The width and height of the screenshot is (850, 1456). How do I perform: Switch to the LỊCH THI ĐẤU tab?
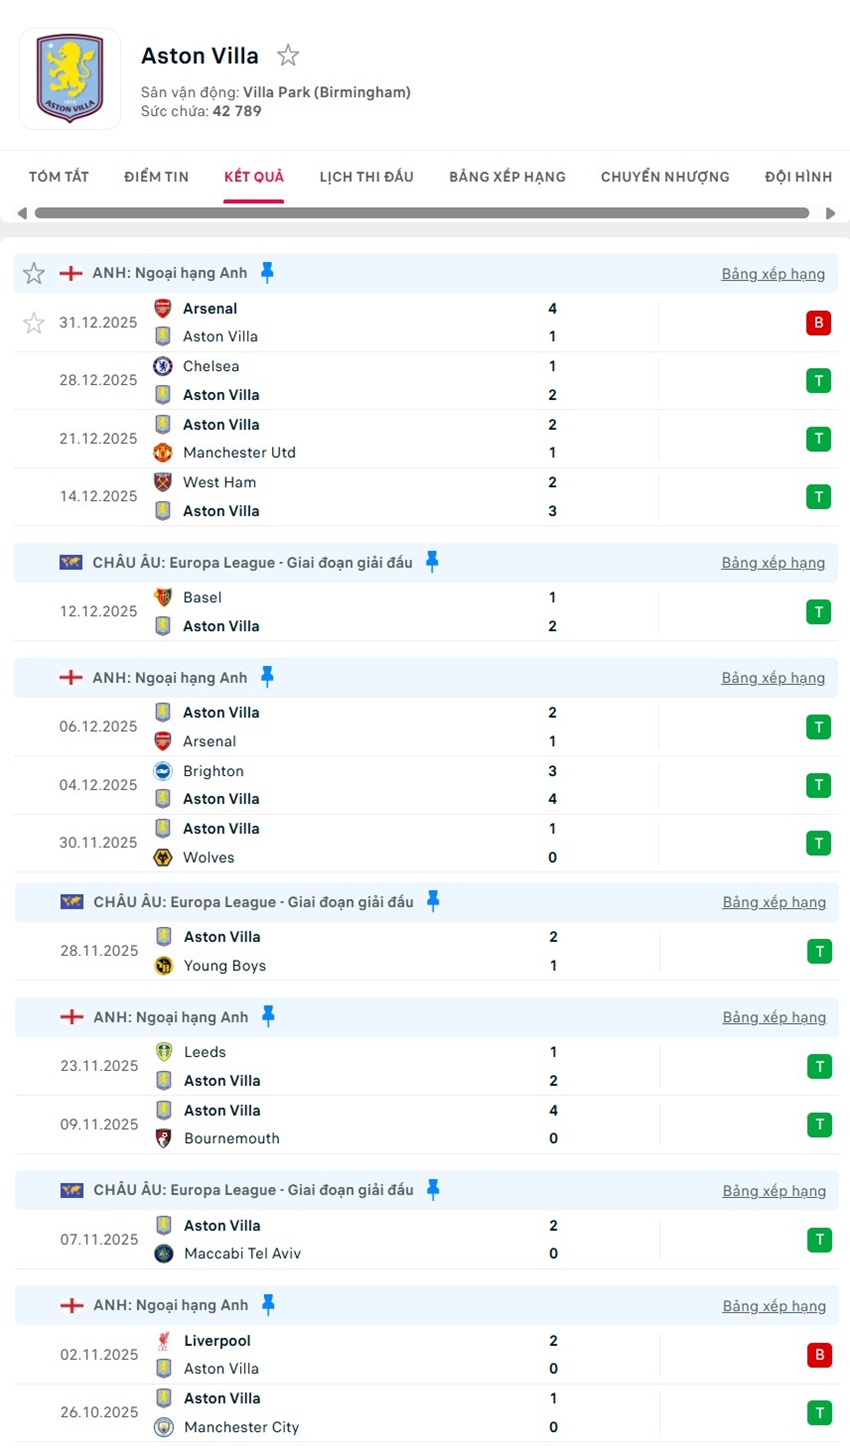click(x=366, y=177)
